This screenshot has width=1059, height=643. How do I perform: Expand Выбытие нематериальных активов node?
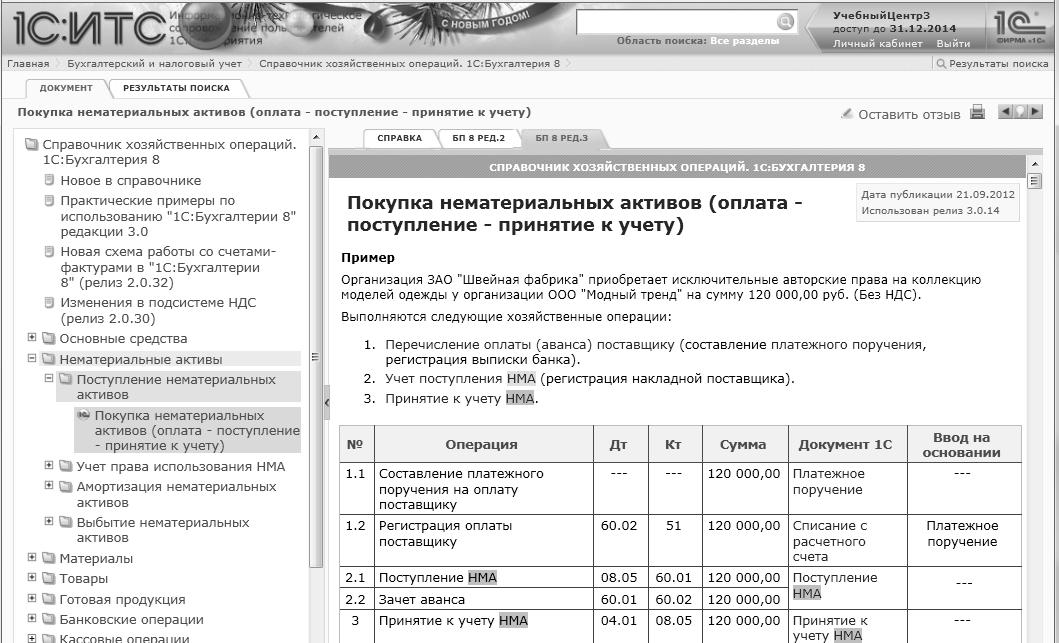point(49,521)
